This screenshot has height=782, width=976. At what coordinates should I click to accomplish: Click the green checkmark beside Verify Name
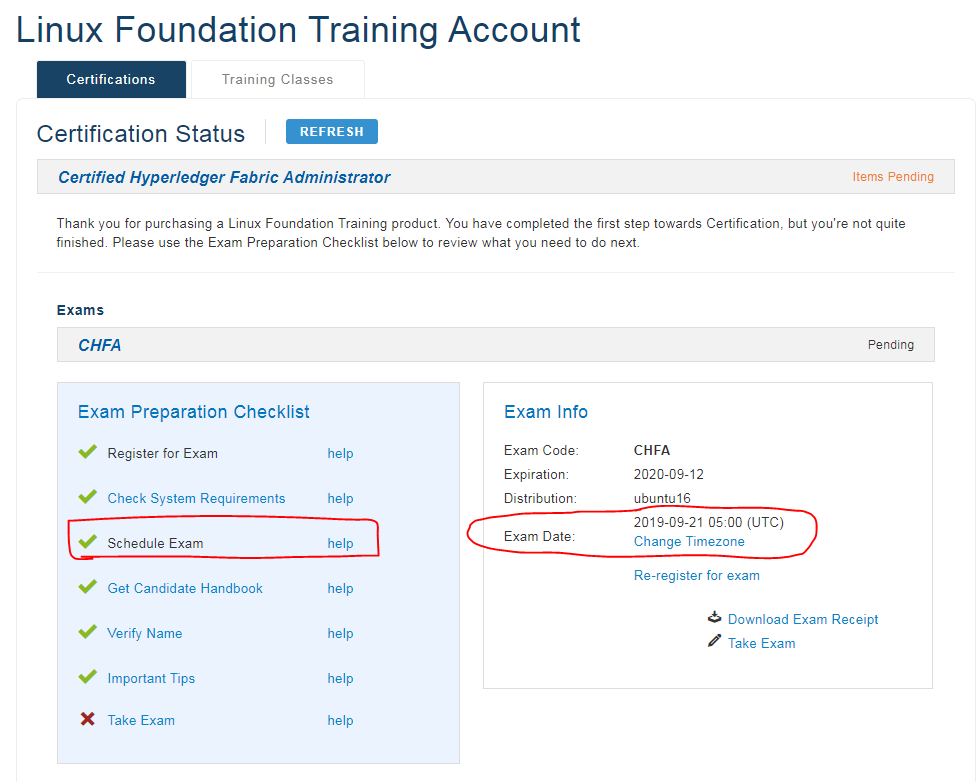point(88,631)
